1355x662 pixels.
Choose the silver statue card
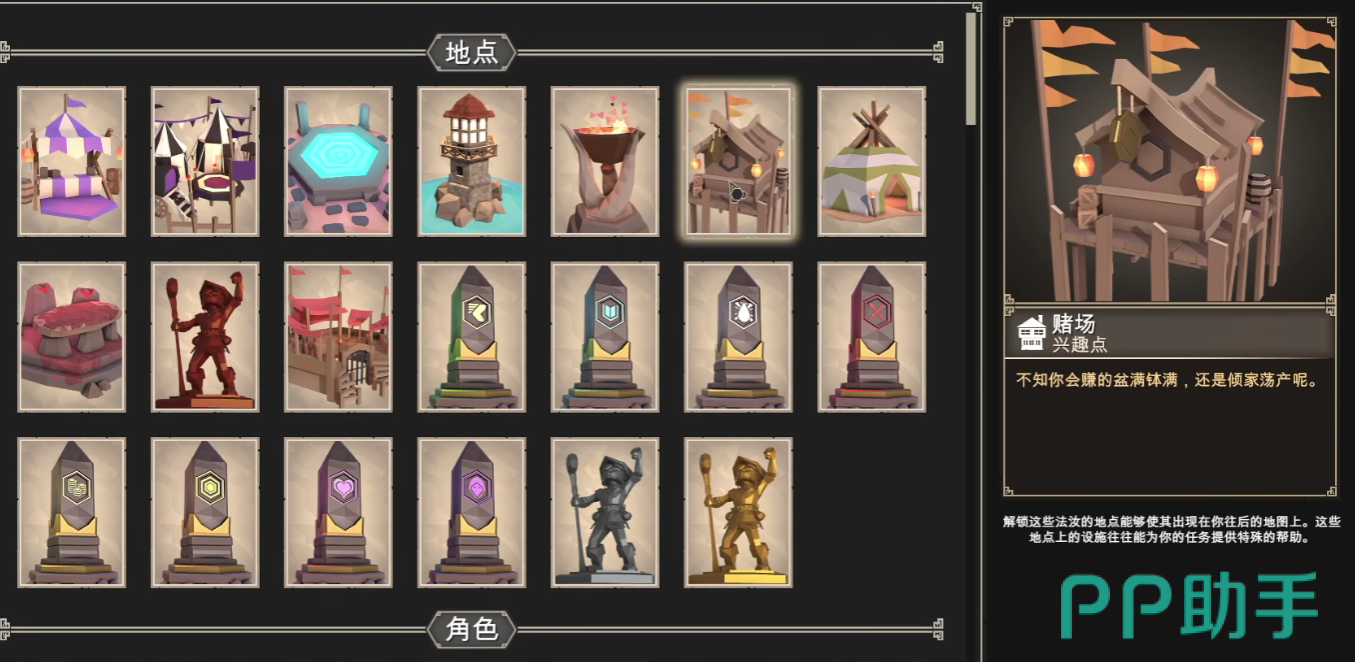coord(605,512)
